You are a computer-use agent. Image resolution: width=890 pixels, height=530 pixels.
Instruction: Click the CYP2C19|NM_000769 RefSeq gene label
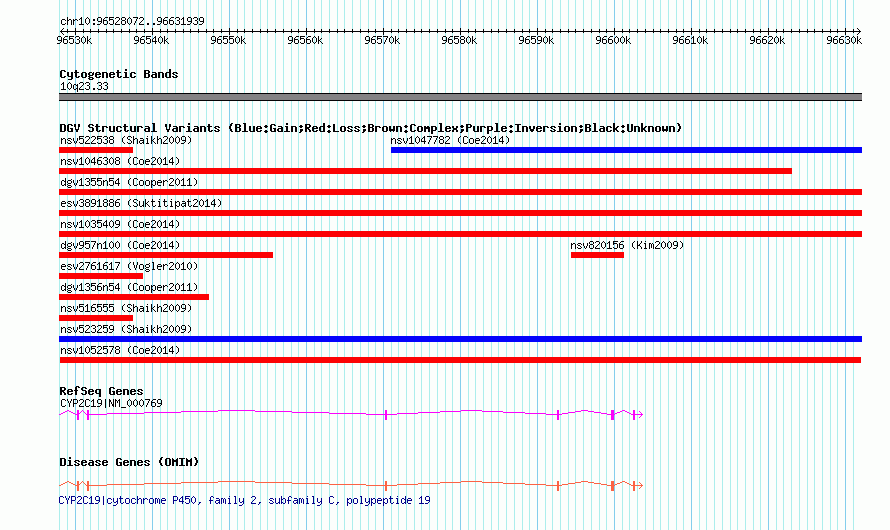(111, 403)
